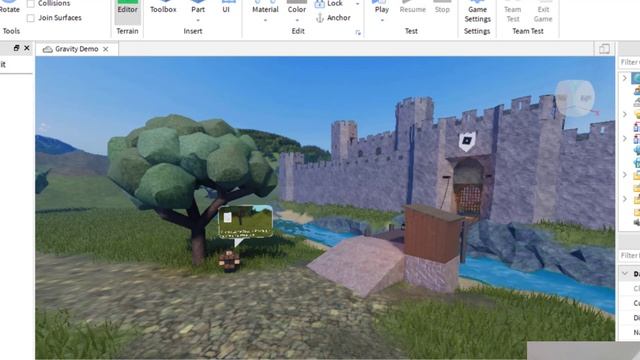Expand the Workspace node in Explorer
Screen dimensions: 640x360
pos(624,78)
